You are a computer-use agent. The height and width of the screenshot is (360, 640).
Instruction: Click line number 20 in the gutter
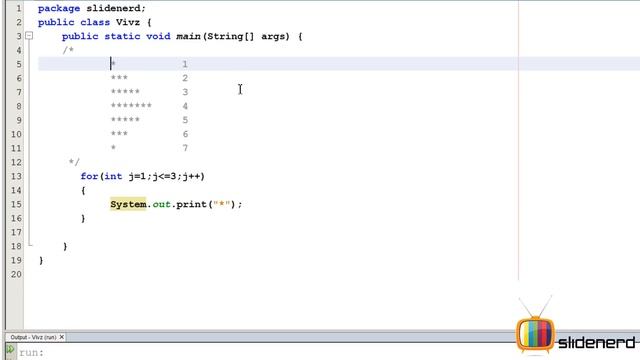pos(16,274)
